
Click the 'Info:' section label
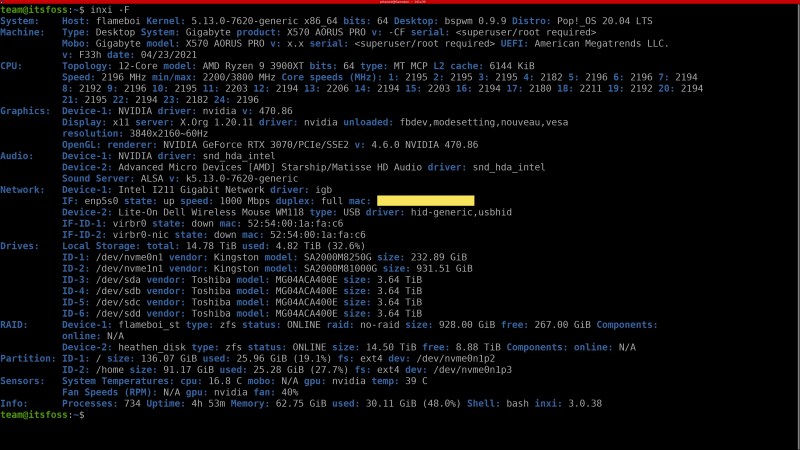[16, 403]
